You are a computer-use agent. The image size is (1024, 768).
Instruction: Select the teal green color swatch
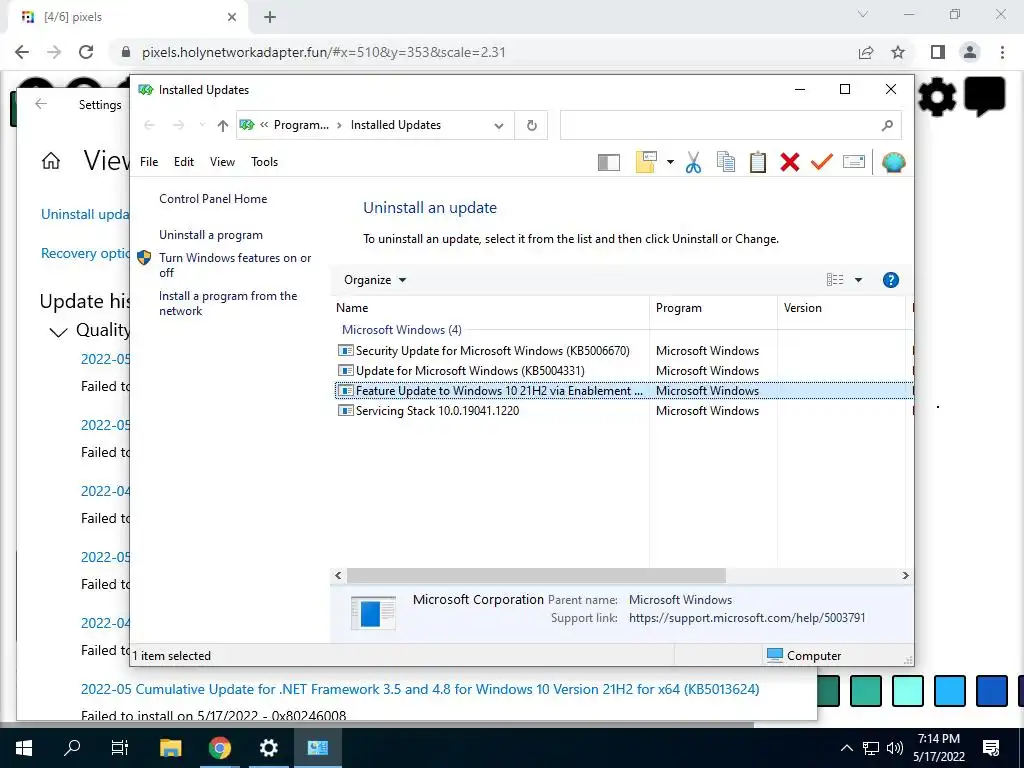tap(866, 692)
